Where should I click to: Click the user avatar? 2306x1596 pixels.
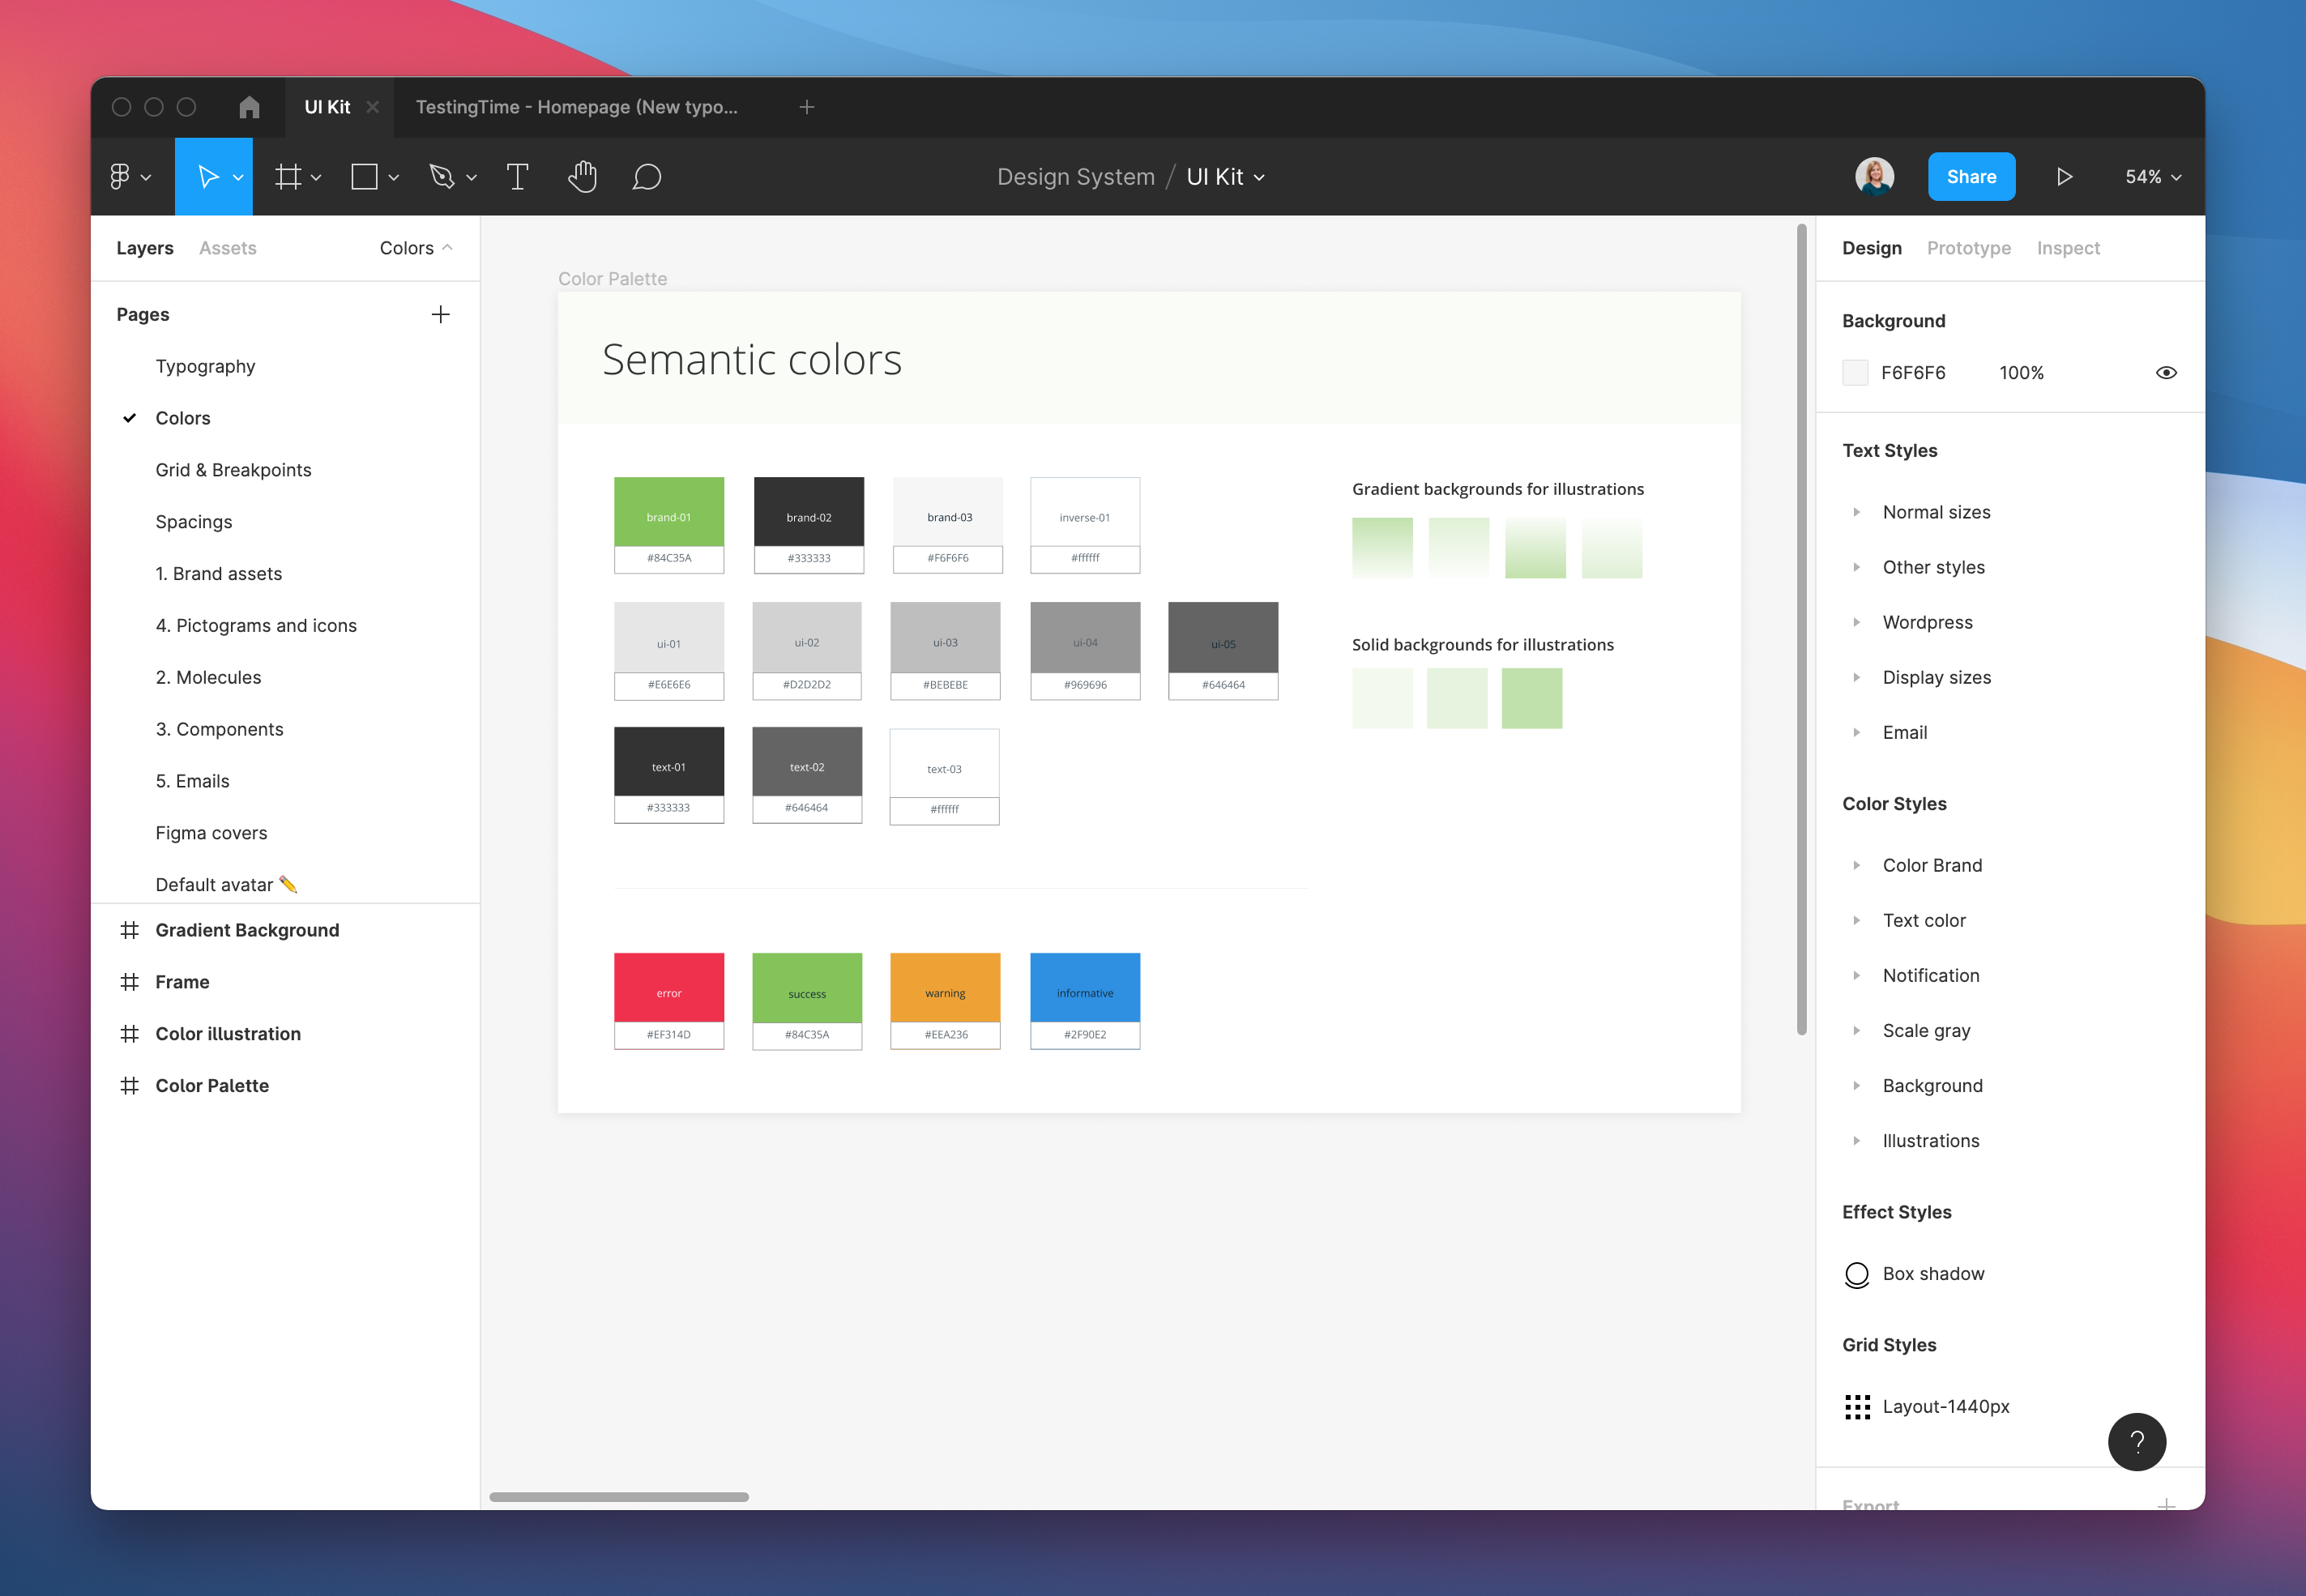[1874, 177]
